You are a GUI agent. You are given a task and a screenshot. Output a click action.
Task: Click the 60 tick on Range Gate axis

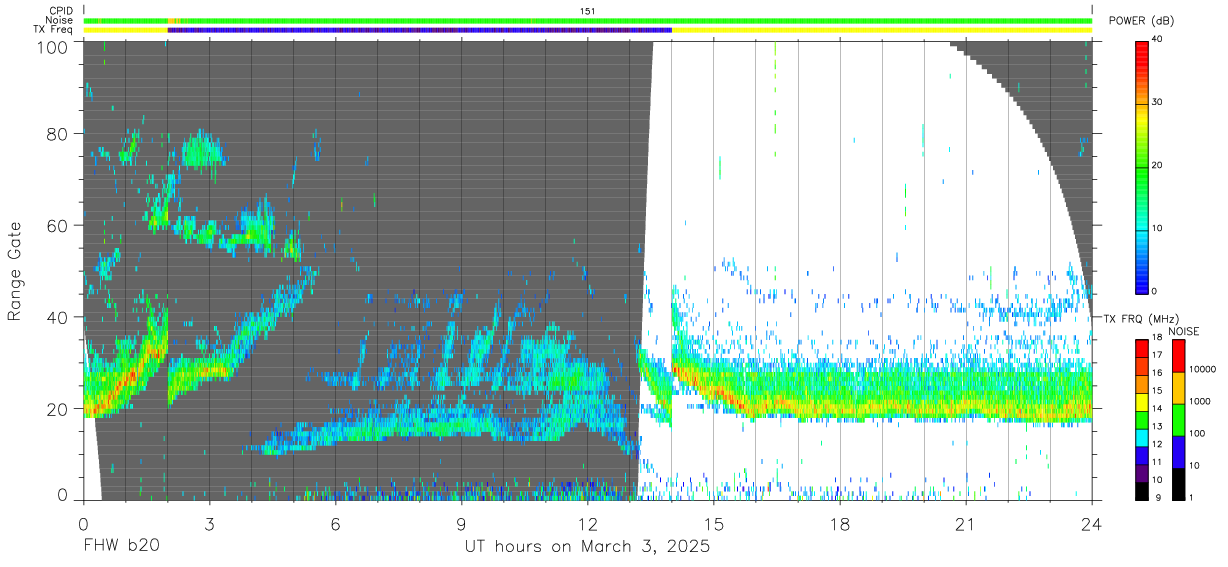click(58, 226)
